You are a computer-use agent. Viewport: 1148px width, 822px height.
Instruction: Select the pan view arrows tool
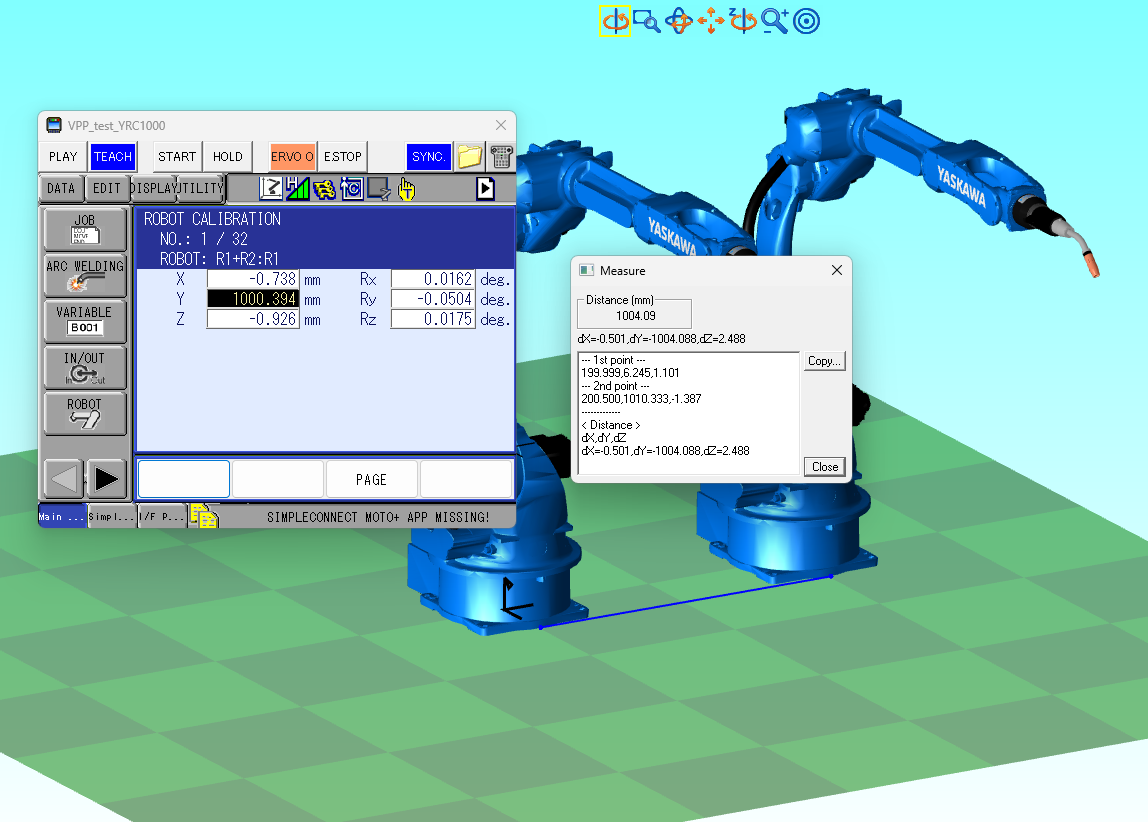tap(711, 21)
